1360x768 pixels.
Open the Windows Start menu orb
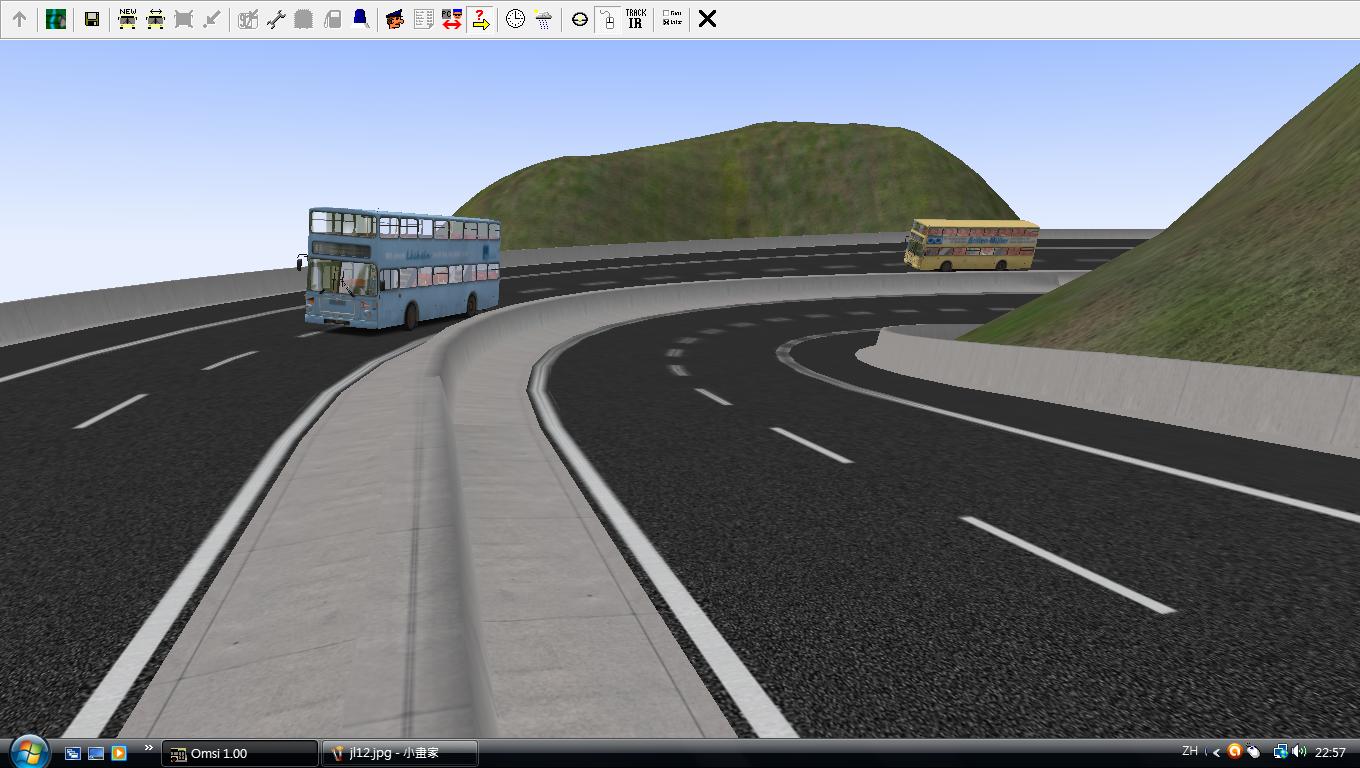(28, 752)
